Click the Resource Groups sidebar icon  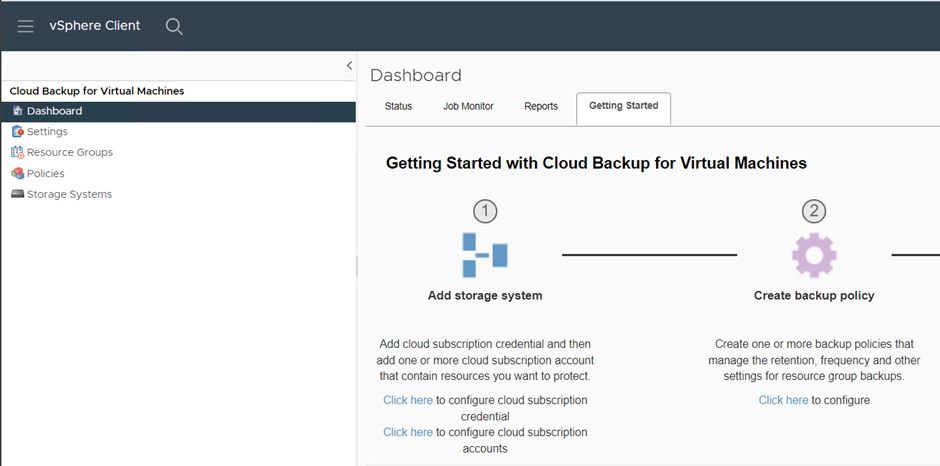[17, 152]
